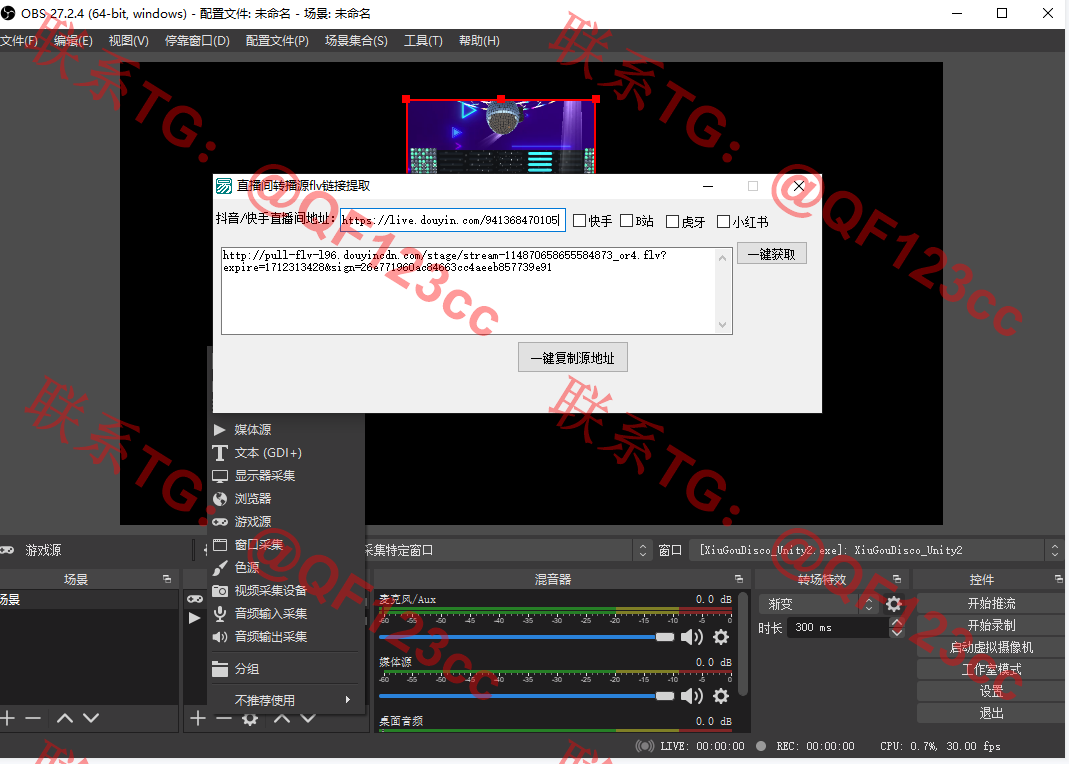The image size is (1069, 764).
Task: Open the Docks (停靠窗口) menu
Action: click(x=197, y=41)
